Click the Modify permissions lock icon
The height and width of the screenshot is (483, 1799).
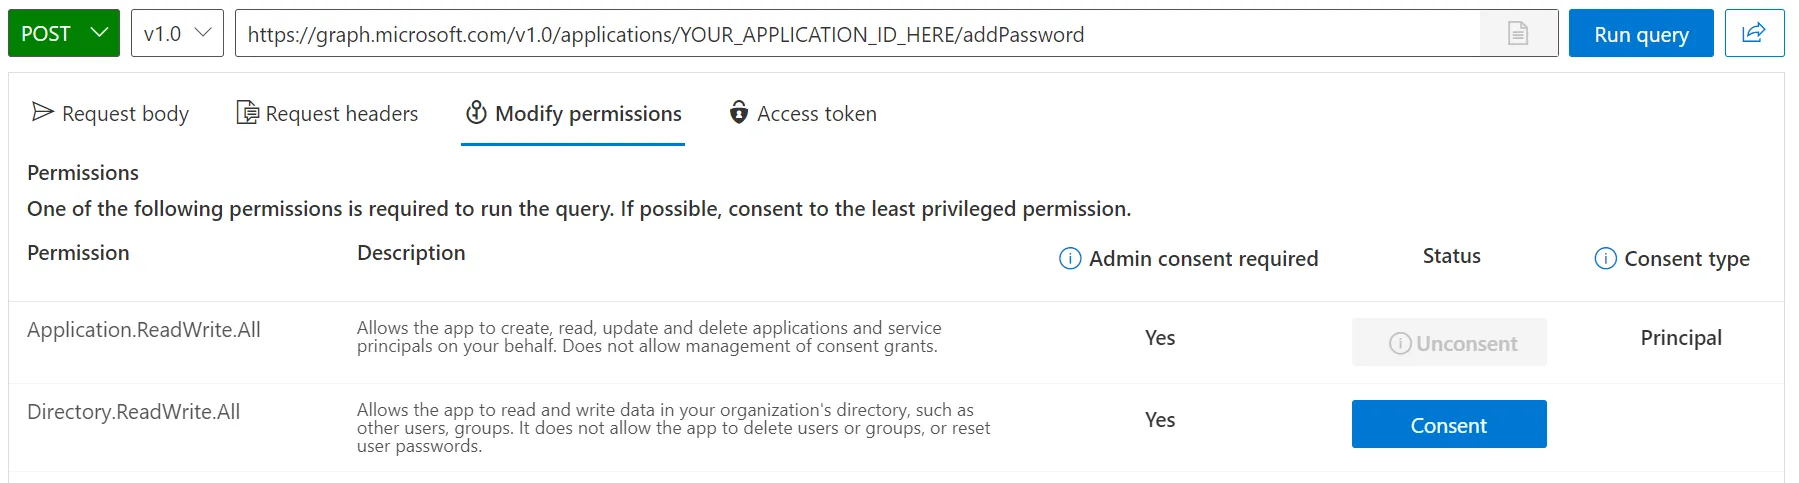click(x=476, y=113)
